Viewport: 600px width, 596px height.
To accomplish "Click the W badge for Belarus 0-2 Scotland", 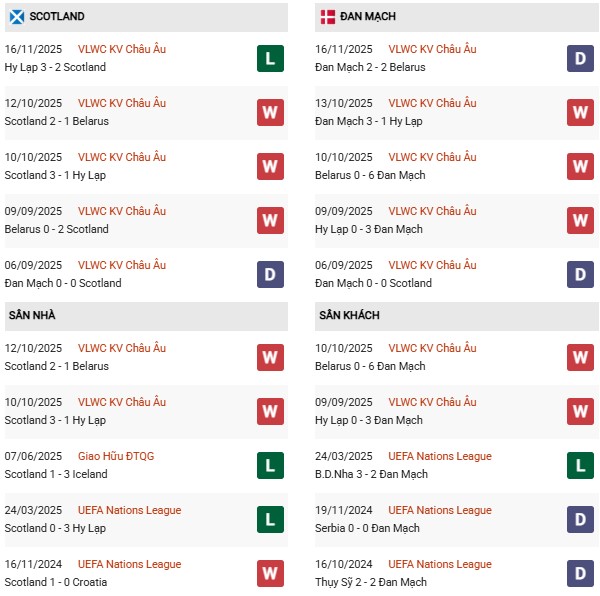I will pos(270,220).
